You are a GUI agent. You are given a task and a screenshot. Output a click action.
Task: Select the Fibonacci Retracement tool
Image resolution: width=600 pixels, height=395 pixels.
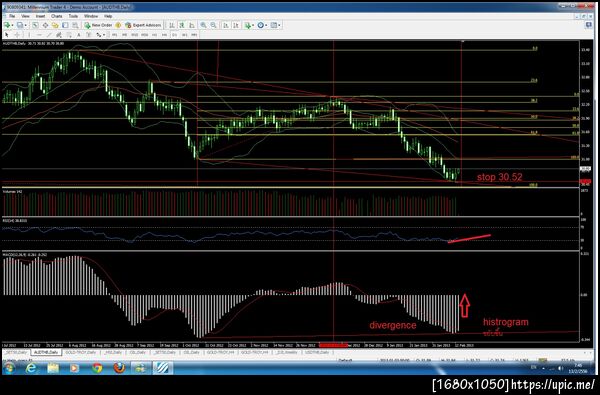[x=69, y=35]
